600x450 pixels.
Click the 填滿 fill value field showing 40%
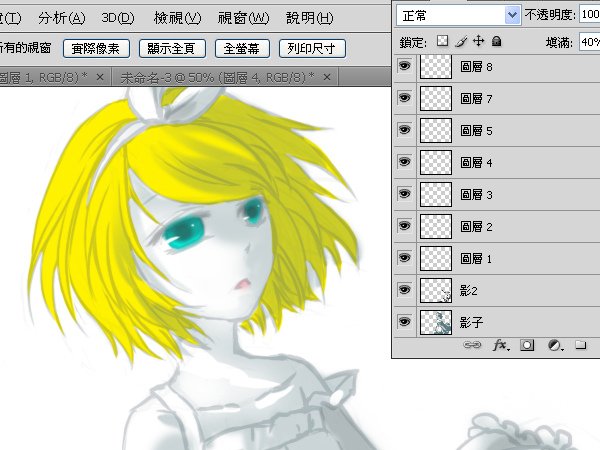tap(590, 42)
